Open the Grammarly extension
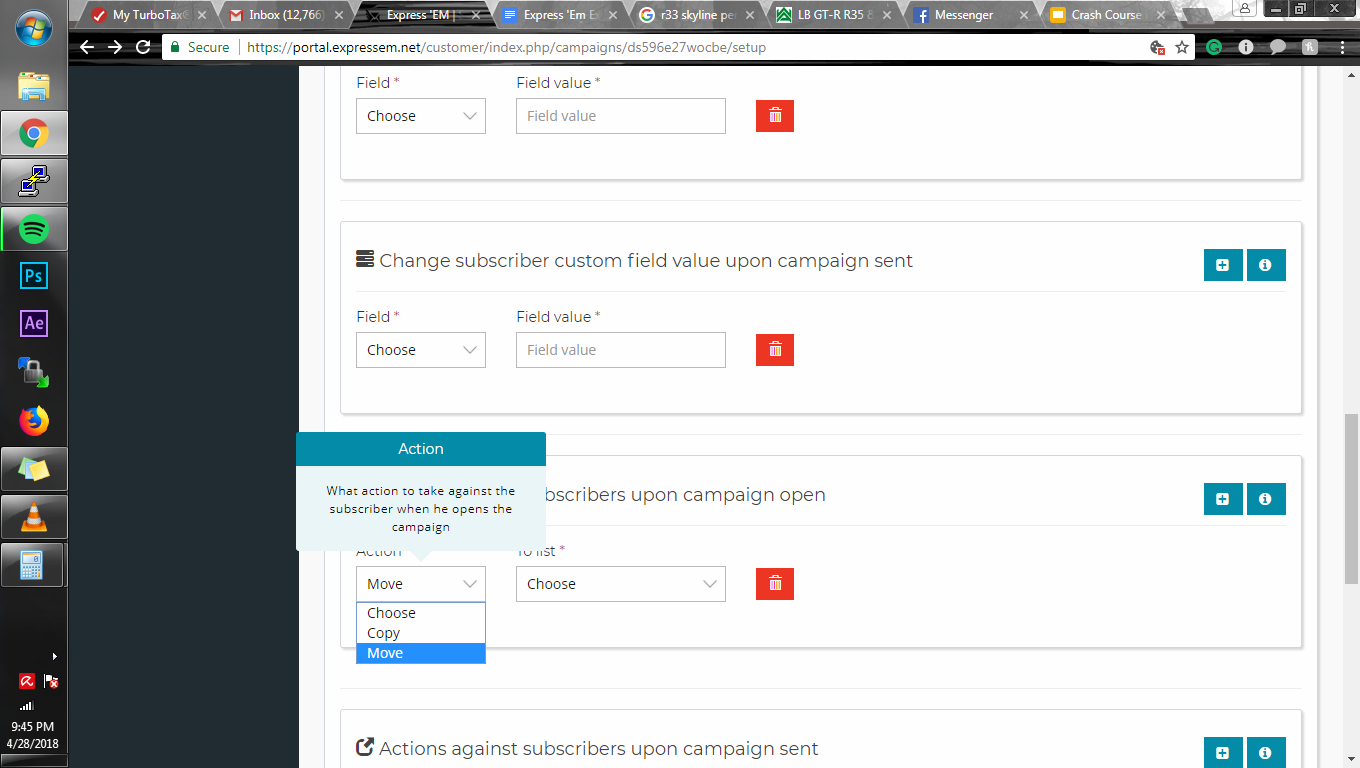Screen dimensions: 1360x768 tap(1214, 47)
